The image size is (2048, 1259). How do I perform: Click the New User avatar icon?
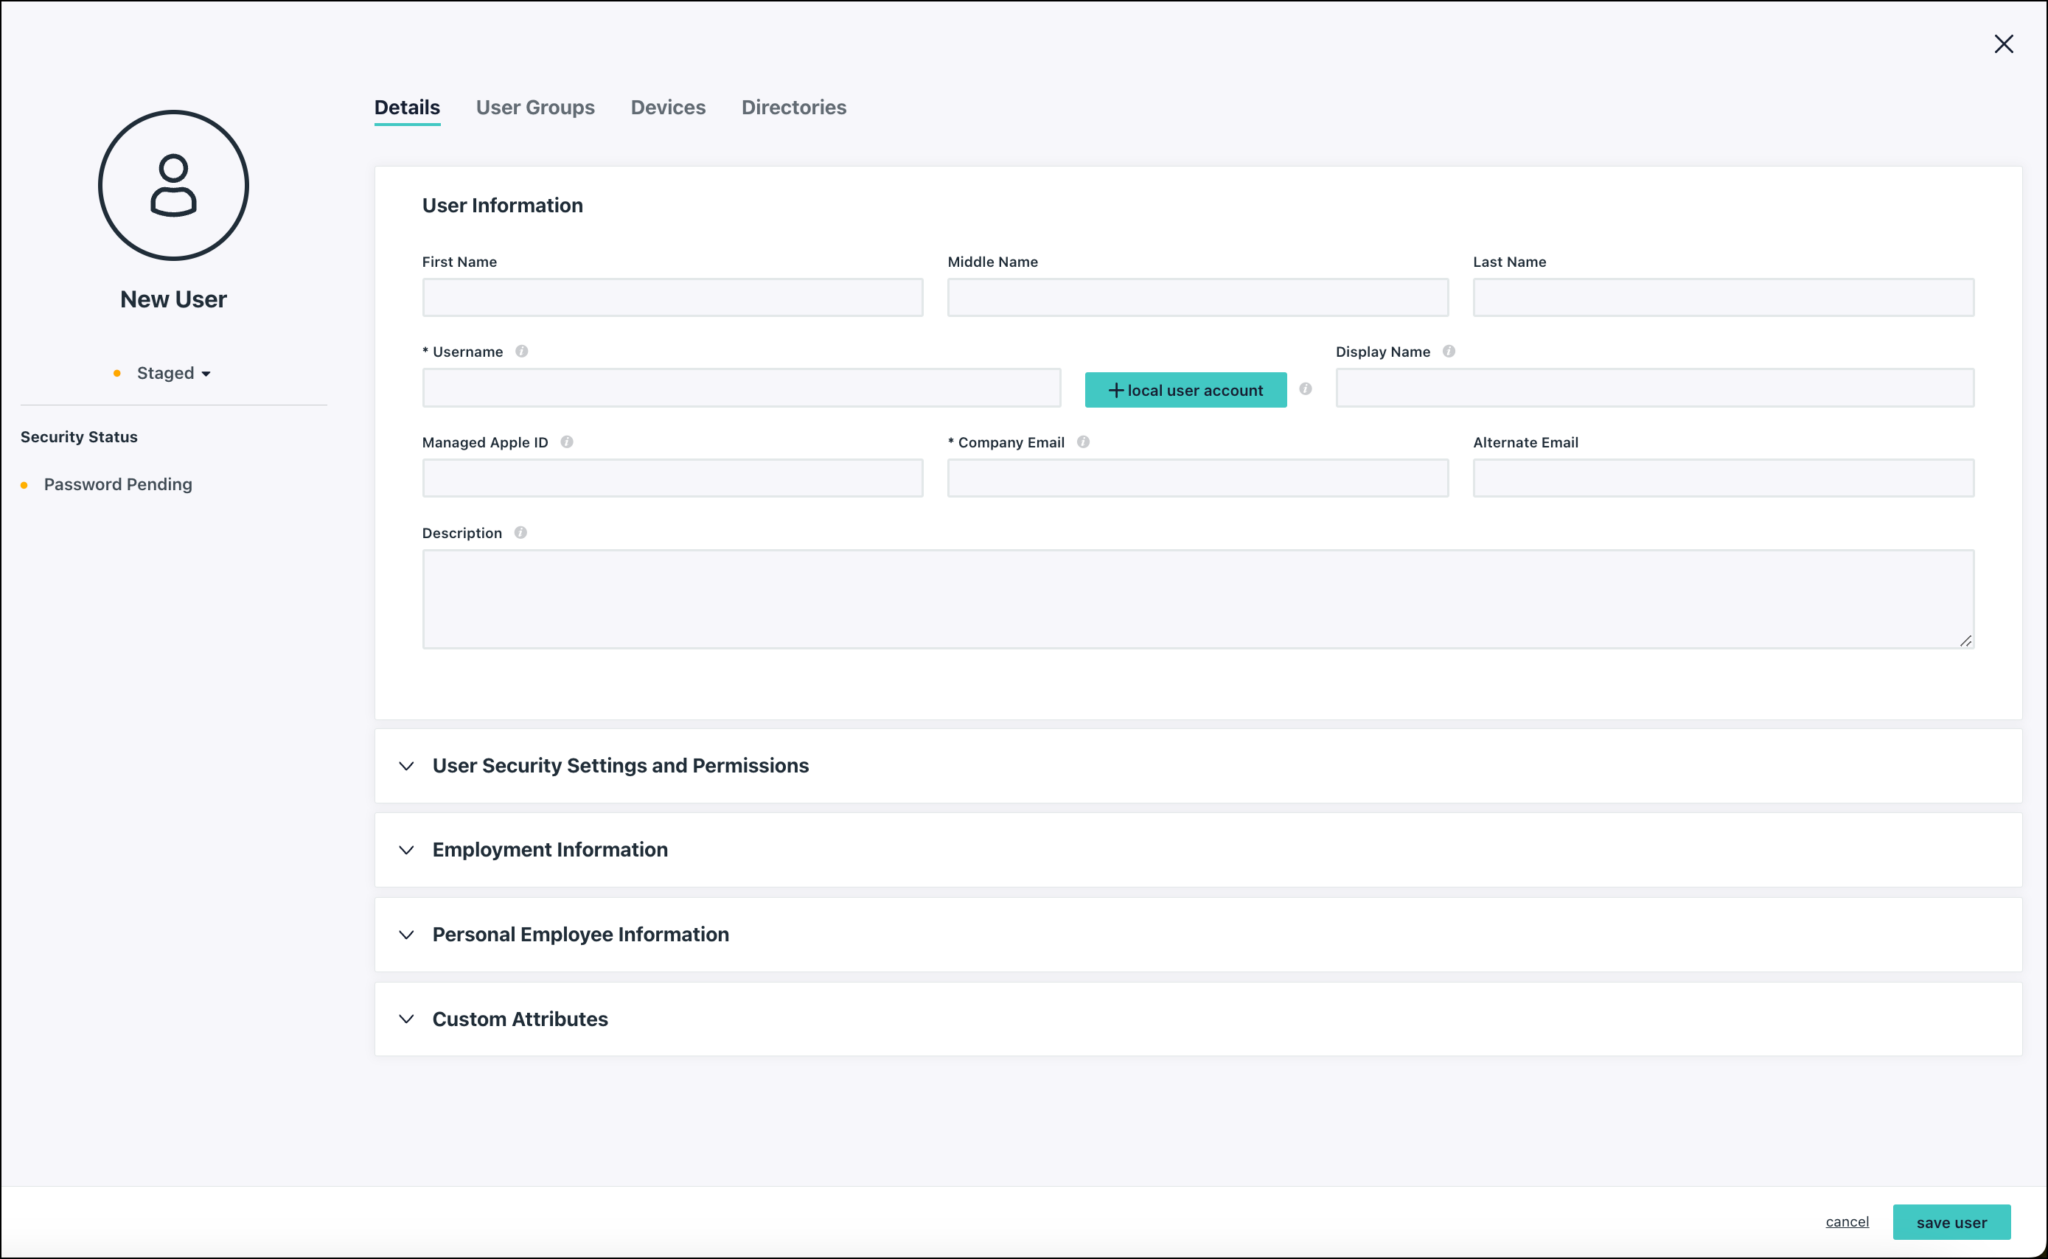click(x=173, y=185)
